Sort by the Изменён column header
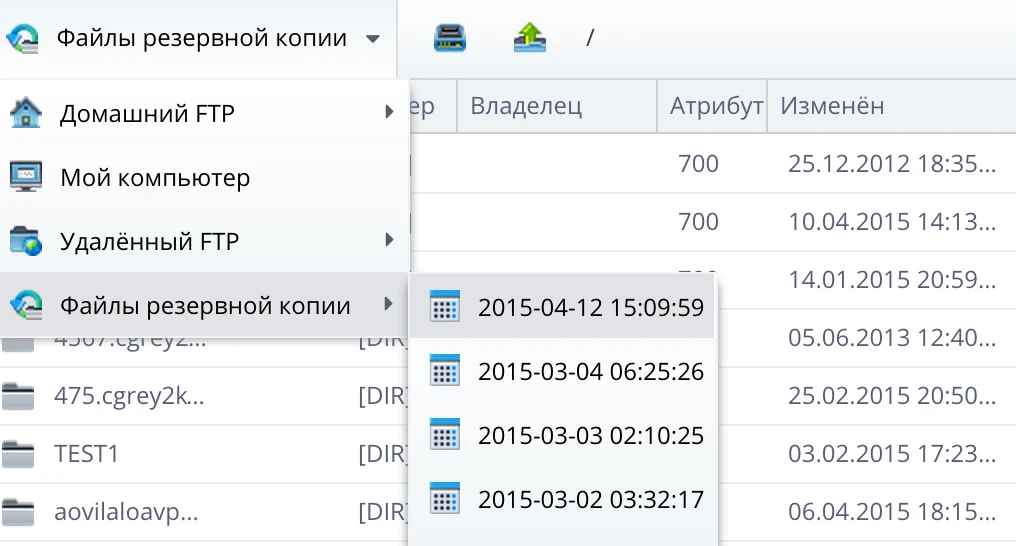1016x546 pixels. [x=892, y=106]
